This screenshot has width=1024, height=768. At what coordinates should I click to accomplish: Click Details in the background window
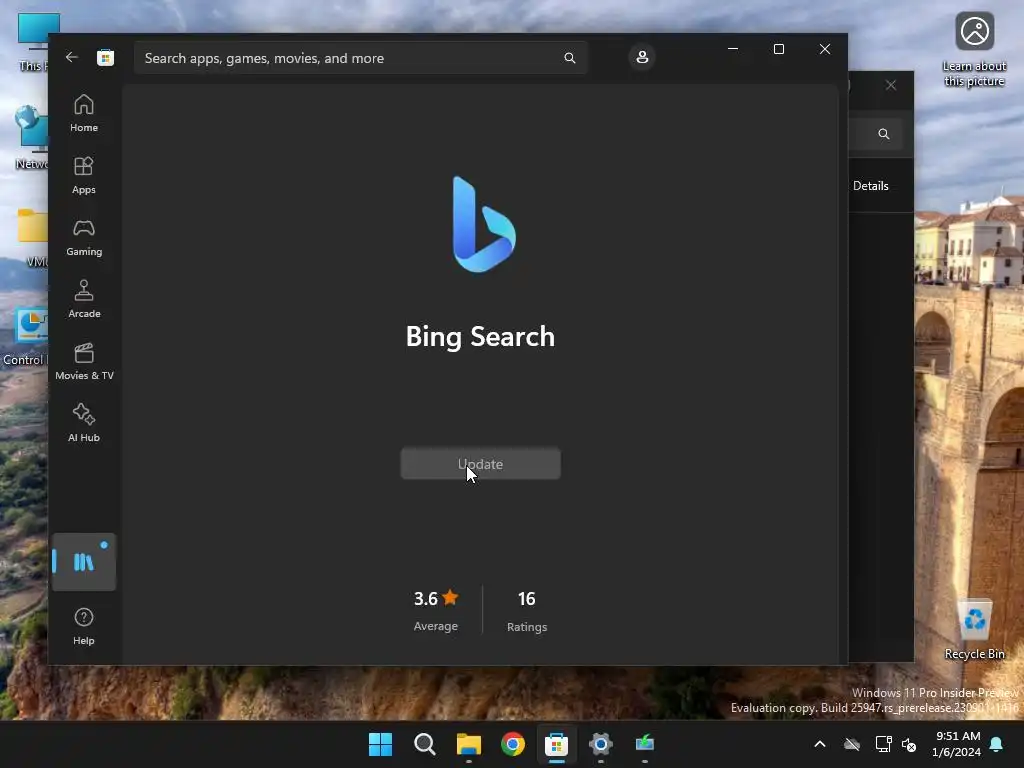pos(871,185)
